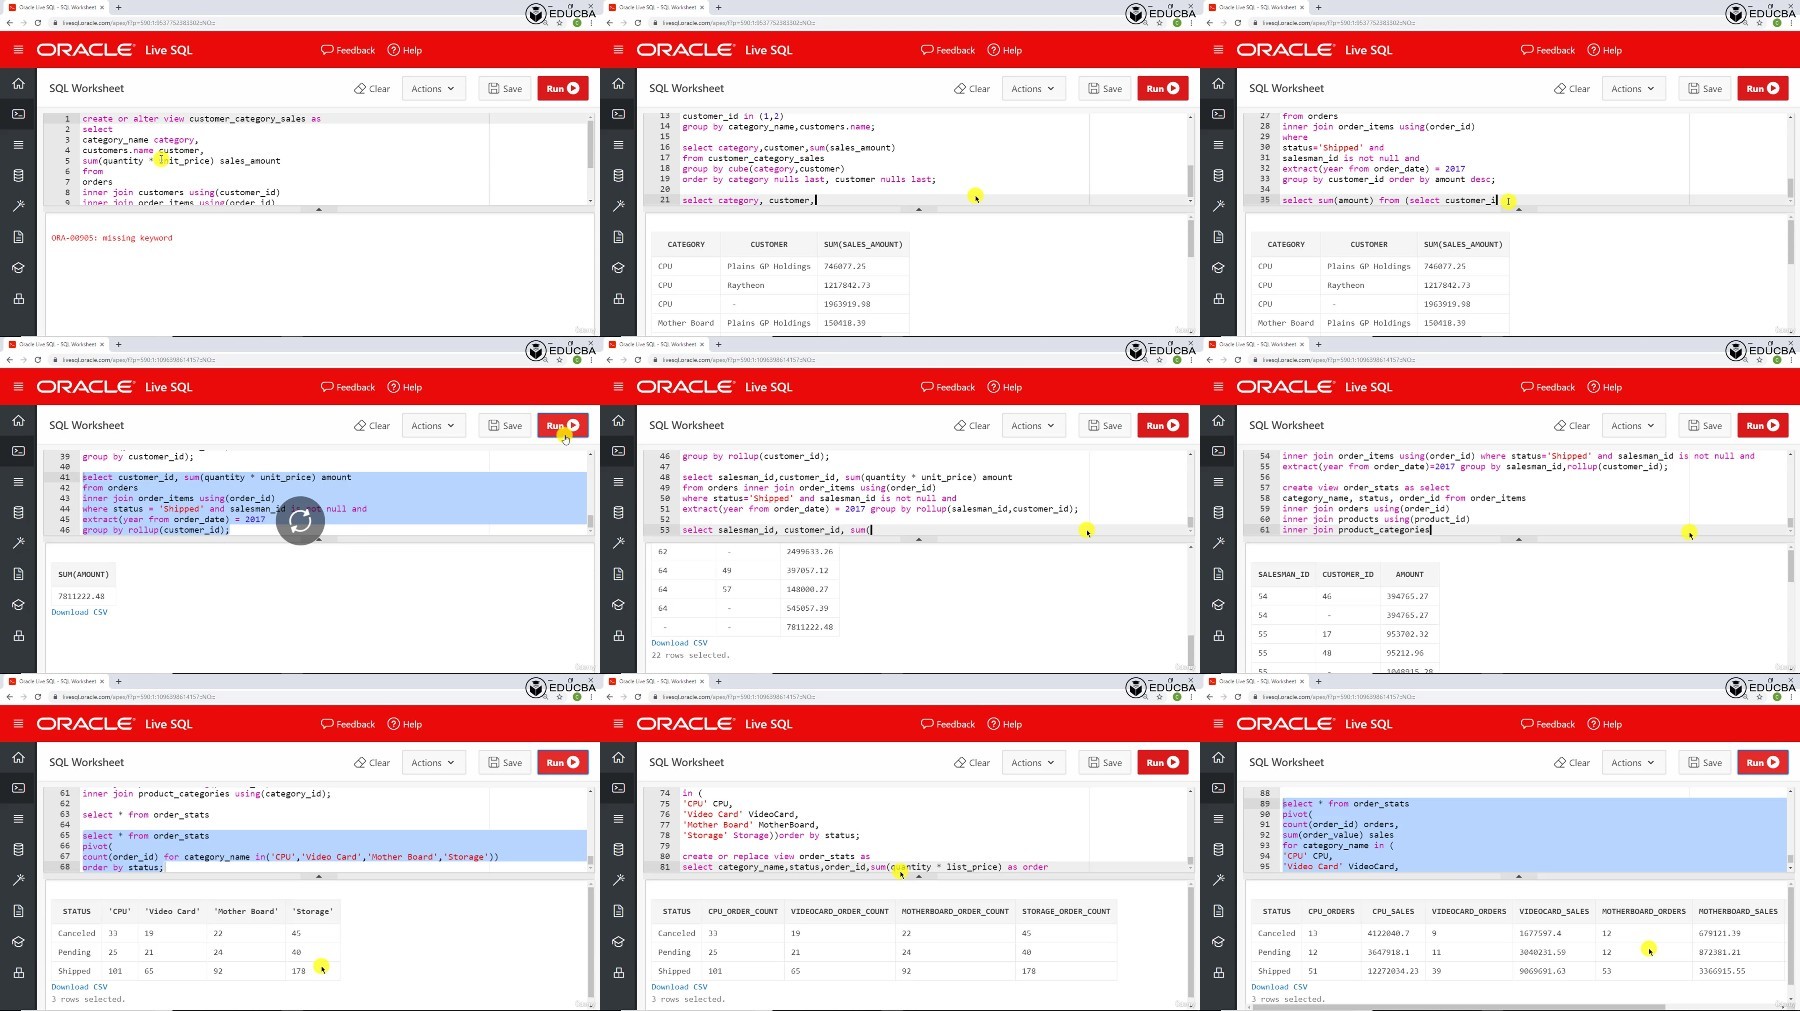Screen dimensions: 1800x1011
Task: Click Clear in the ORA-00905 error worksheet
Action: [x=372, y=89]
